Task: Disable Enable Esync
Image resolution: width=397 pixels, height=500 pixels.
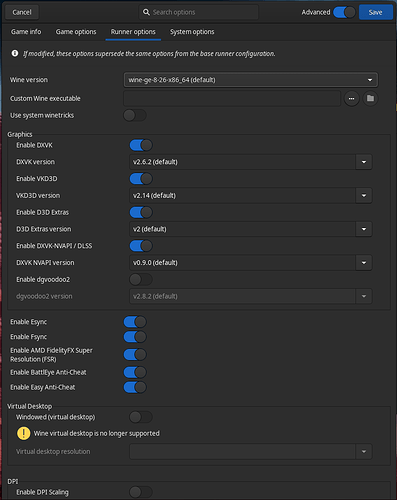Action: [x=135, y=322]
